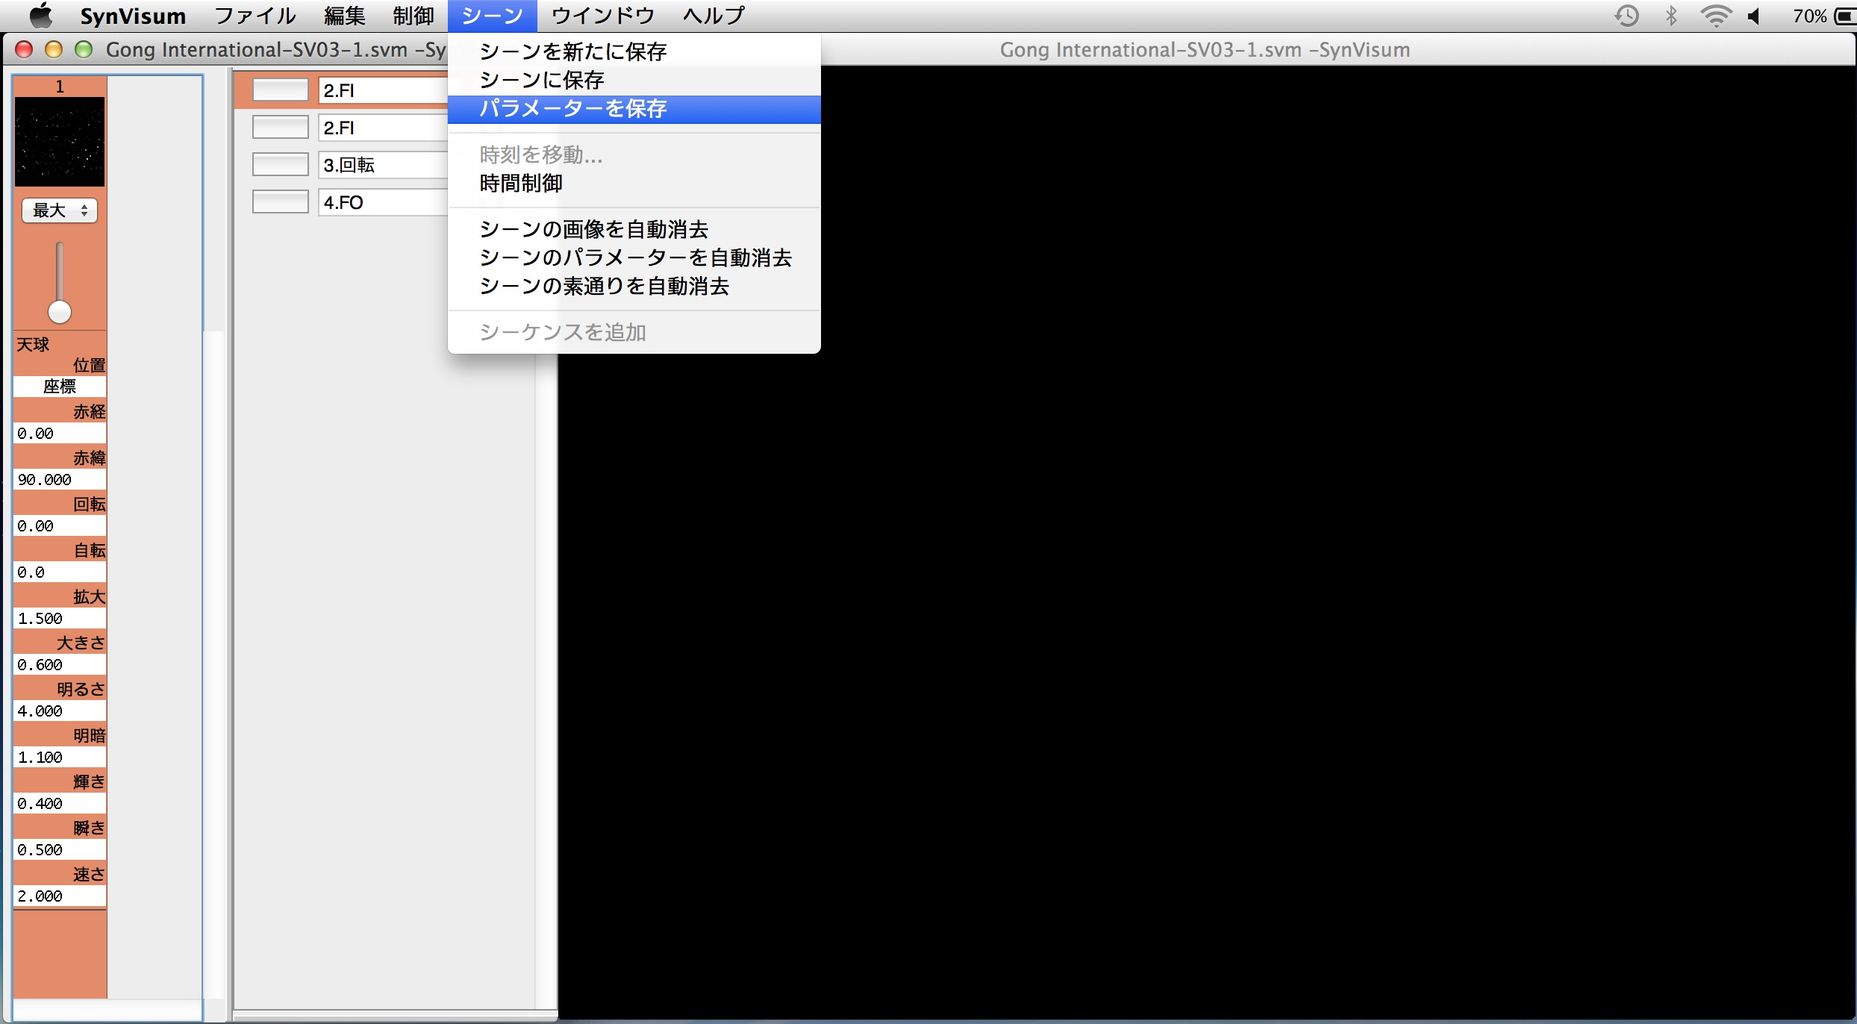The width and height of the screenshot is (1857, 1024).
Task: Click the 天球 section label
Action: [33, 345]
